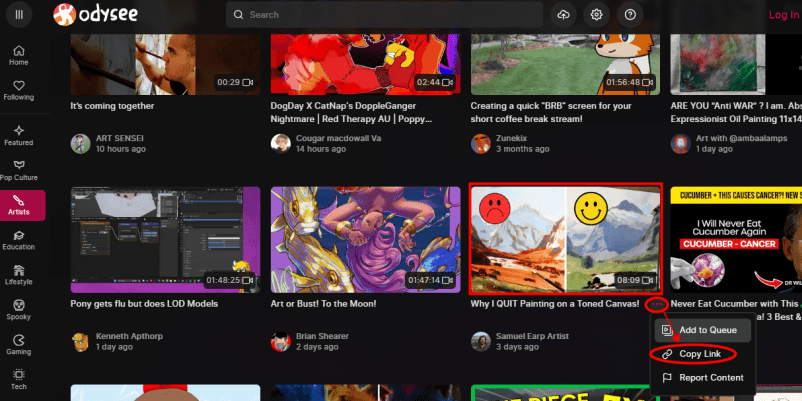This screenshot has height=401, width=802.
Task: Click the upload cloud icon
Action: (x=564, y=15)
